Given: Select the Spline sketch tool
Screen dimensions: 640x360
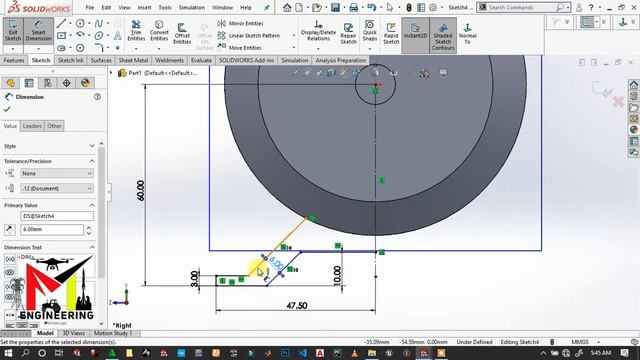Looking at the screenshot, I should [99, 24].
